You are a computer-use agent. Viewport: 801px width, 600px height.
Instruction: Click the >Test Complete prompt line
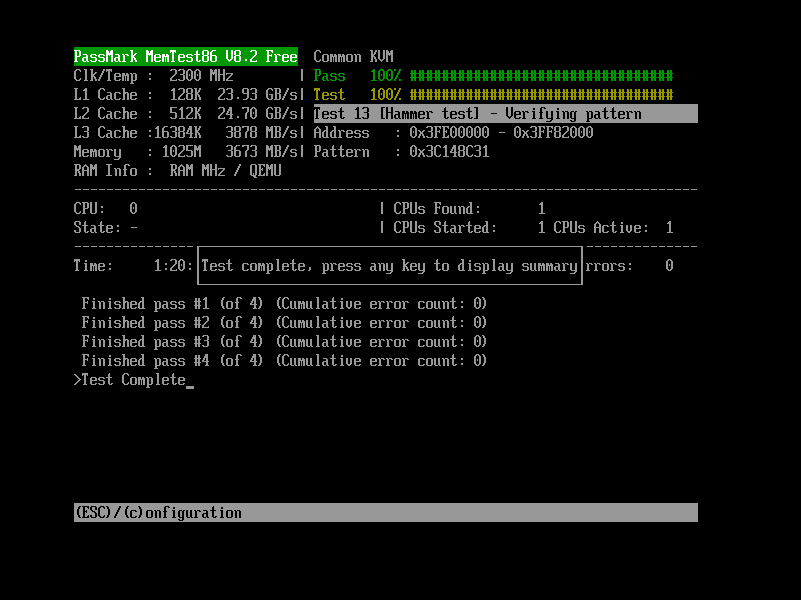click(x=134, y=380)
